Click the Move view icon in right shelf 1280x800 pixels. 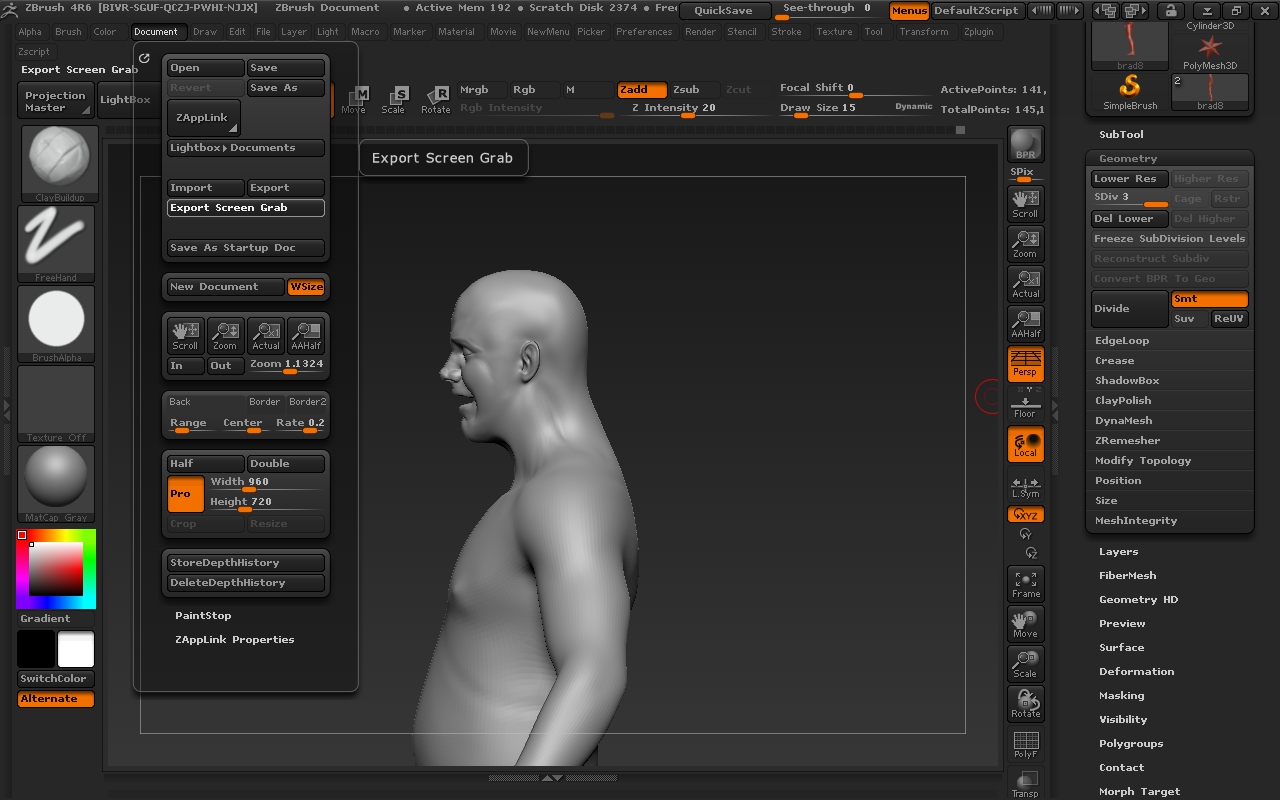(x=1025, y=624)
